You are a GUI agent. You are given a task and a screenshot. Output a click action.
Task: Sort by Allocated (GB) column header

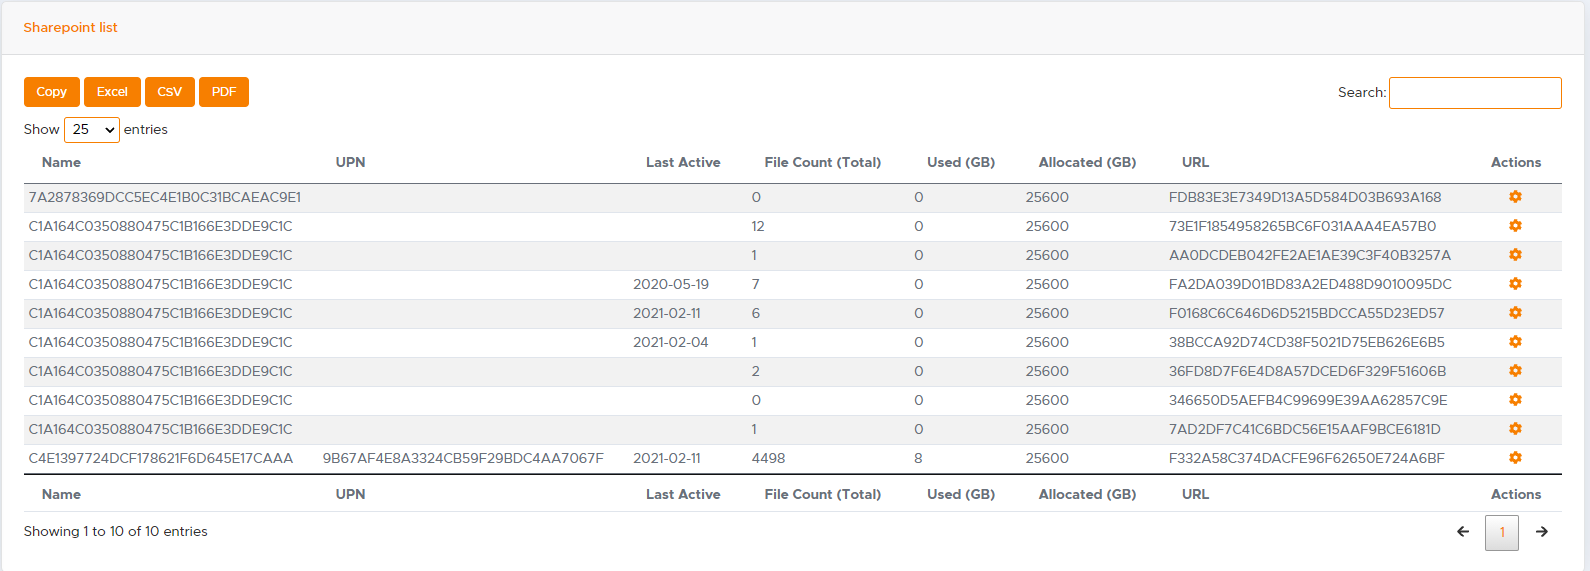click(x=1087, y=162)
